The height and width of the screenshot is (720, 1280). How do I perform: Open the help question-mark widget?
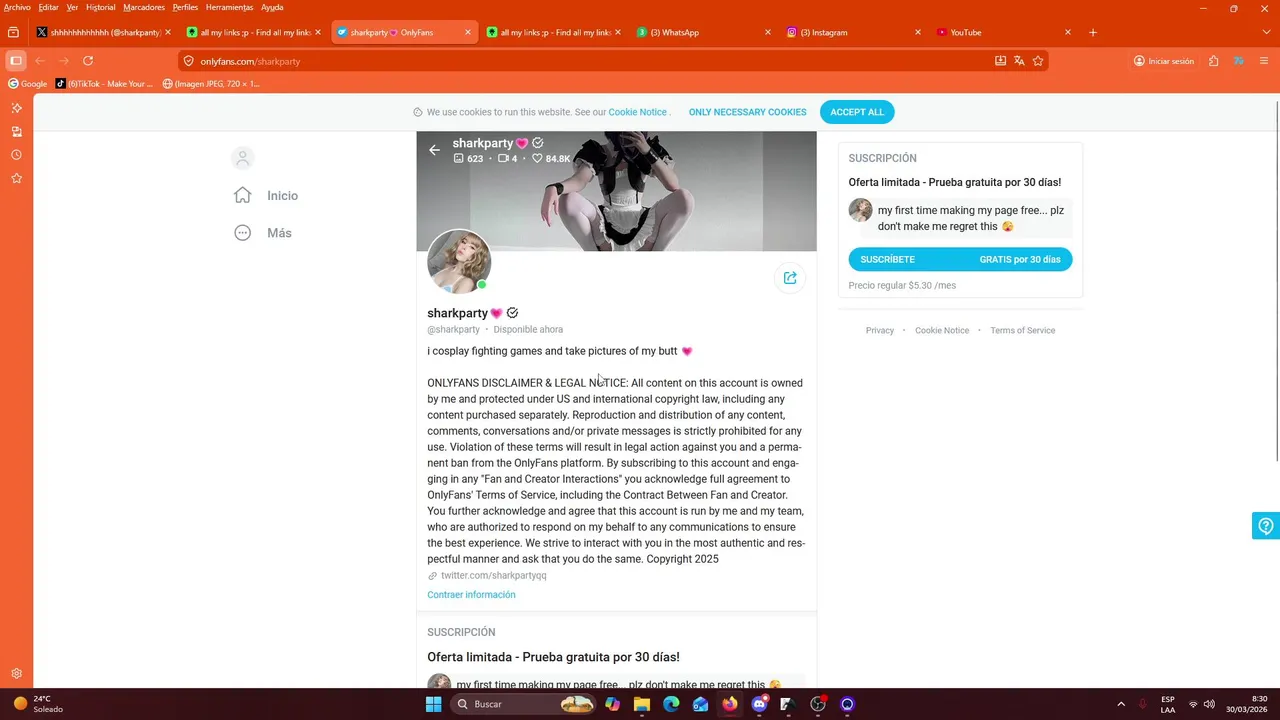1266,525
